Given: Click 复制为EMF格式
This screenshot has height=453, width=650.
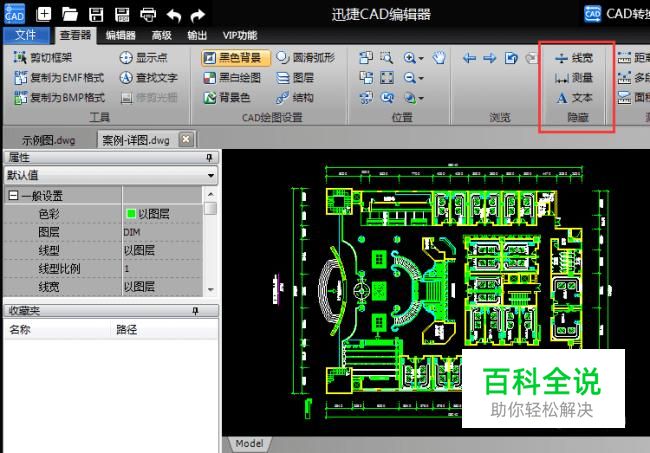Looking at the screenshot, I should [x=59, y=78].
